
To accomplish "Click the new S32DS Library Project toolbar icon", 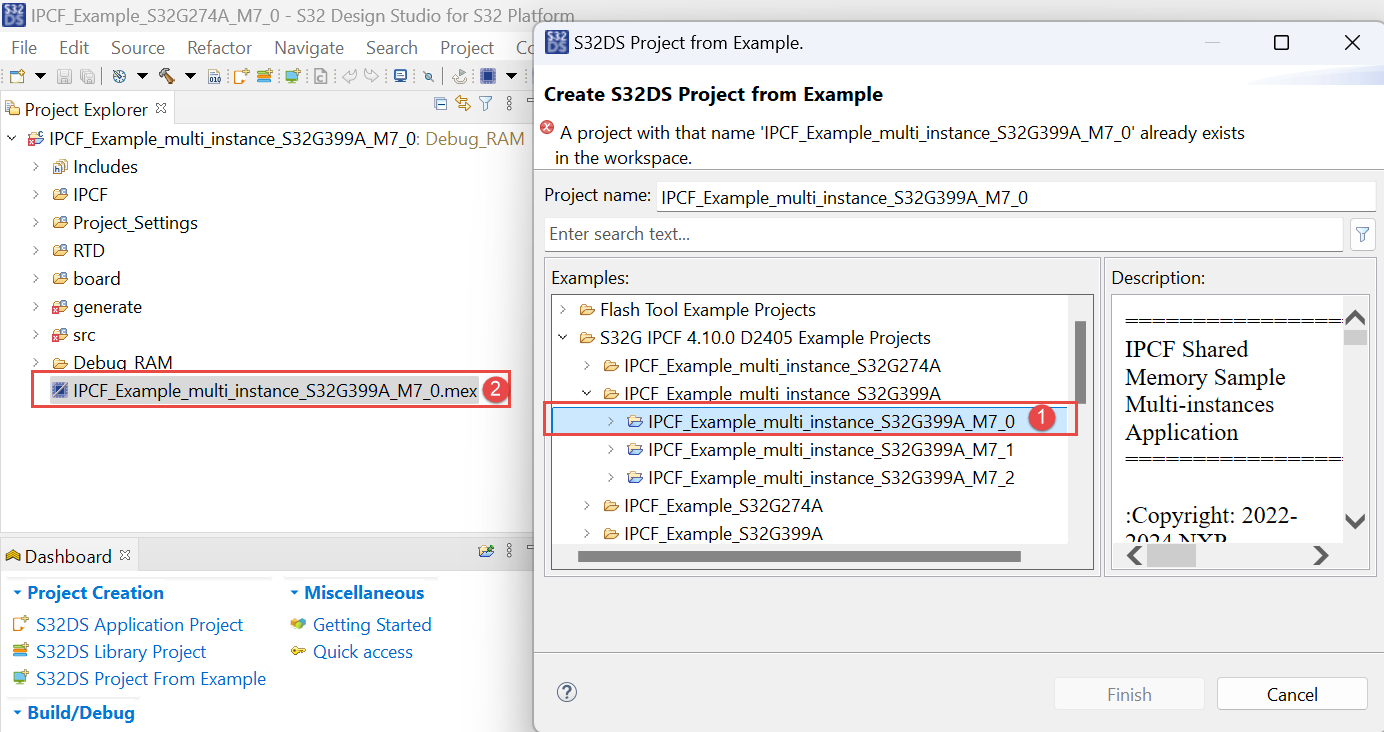I will (265, 76).
